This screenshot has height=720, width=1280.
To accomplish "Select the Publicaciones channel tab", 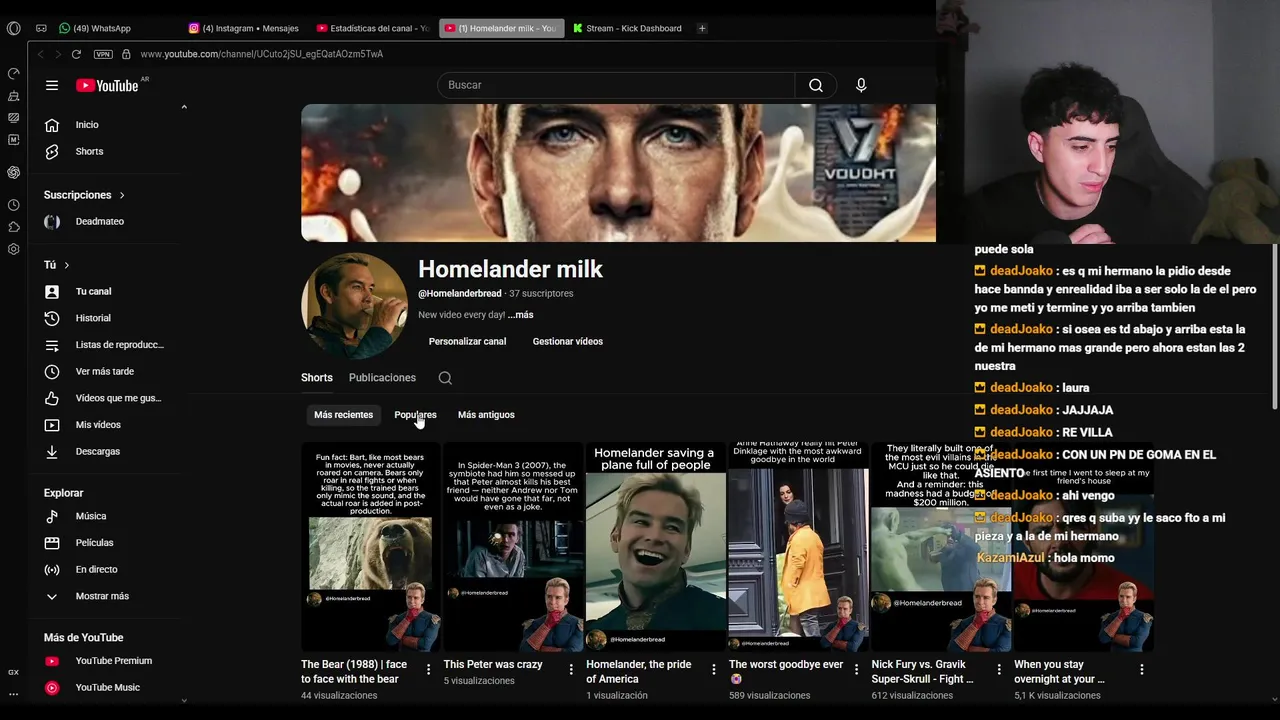I will [x=382, y=378].
